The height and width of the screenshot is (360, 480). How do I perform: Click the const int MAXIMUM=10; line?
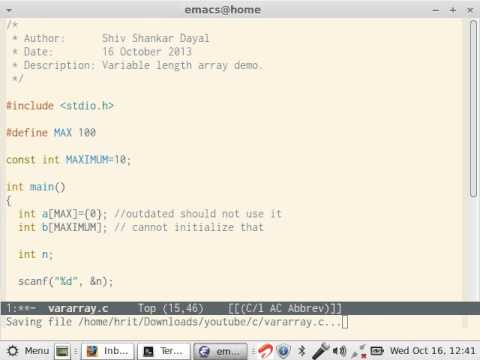[68, 160]
